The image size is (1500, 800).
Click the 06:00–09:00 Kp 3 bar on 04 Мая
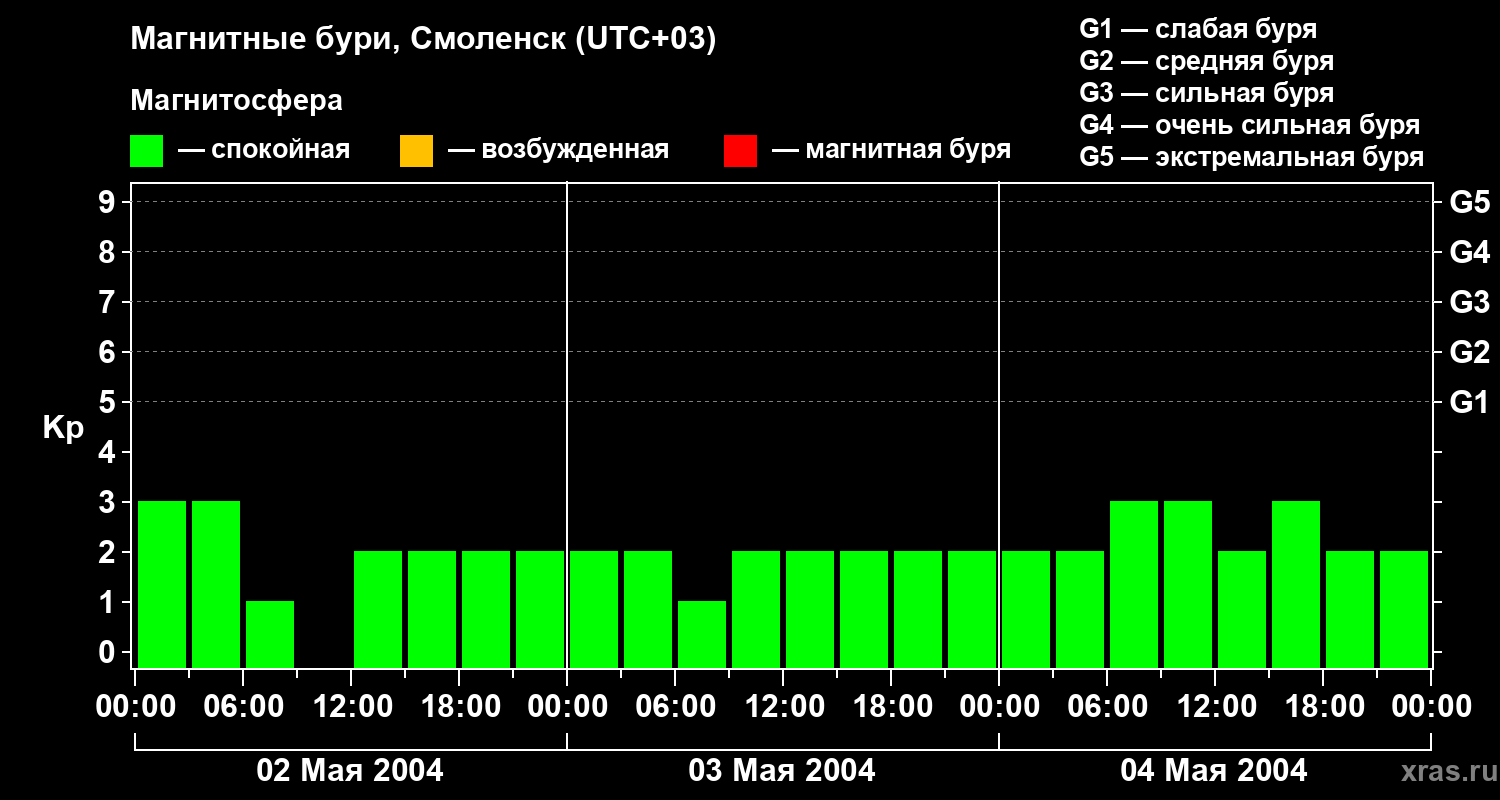[x=1134, y=584]
